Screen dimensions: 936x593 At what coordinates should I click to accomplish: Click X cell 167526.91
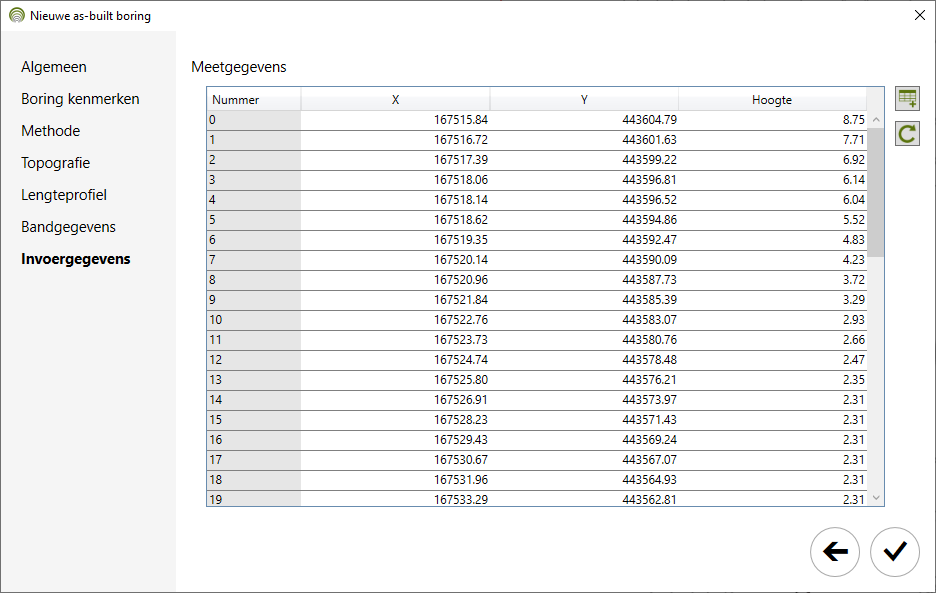(395, 400)
